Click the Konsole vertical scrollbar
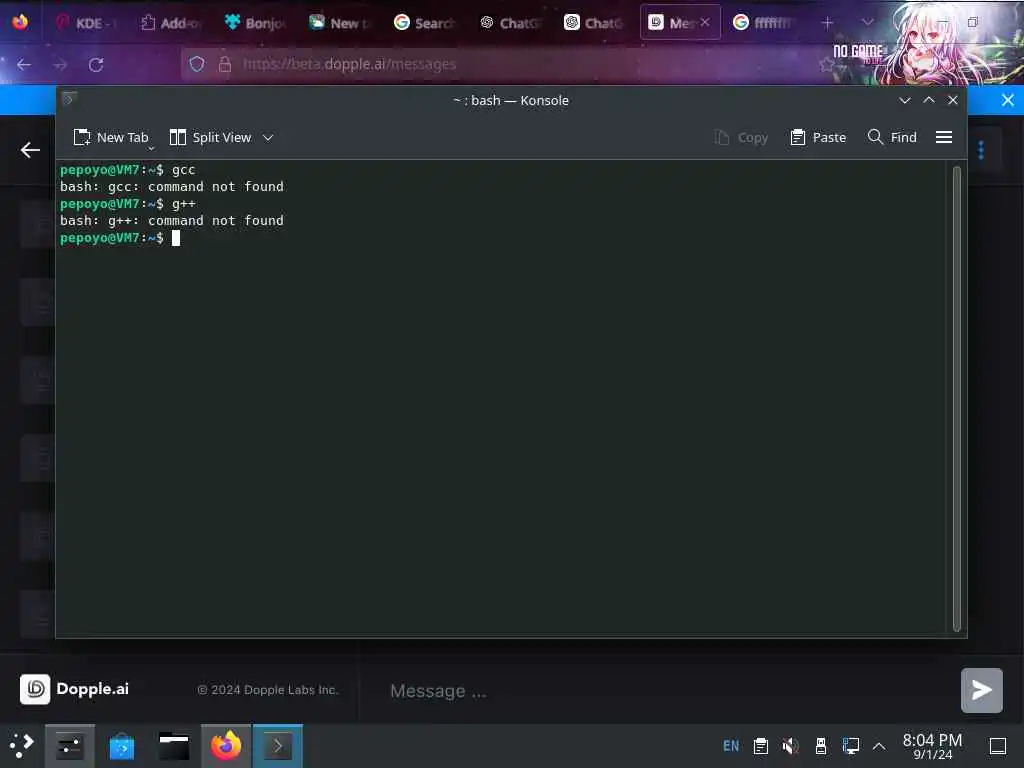 pos(957,398)
